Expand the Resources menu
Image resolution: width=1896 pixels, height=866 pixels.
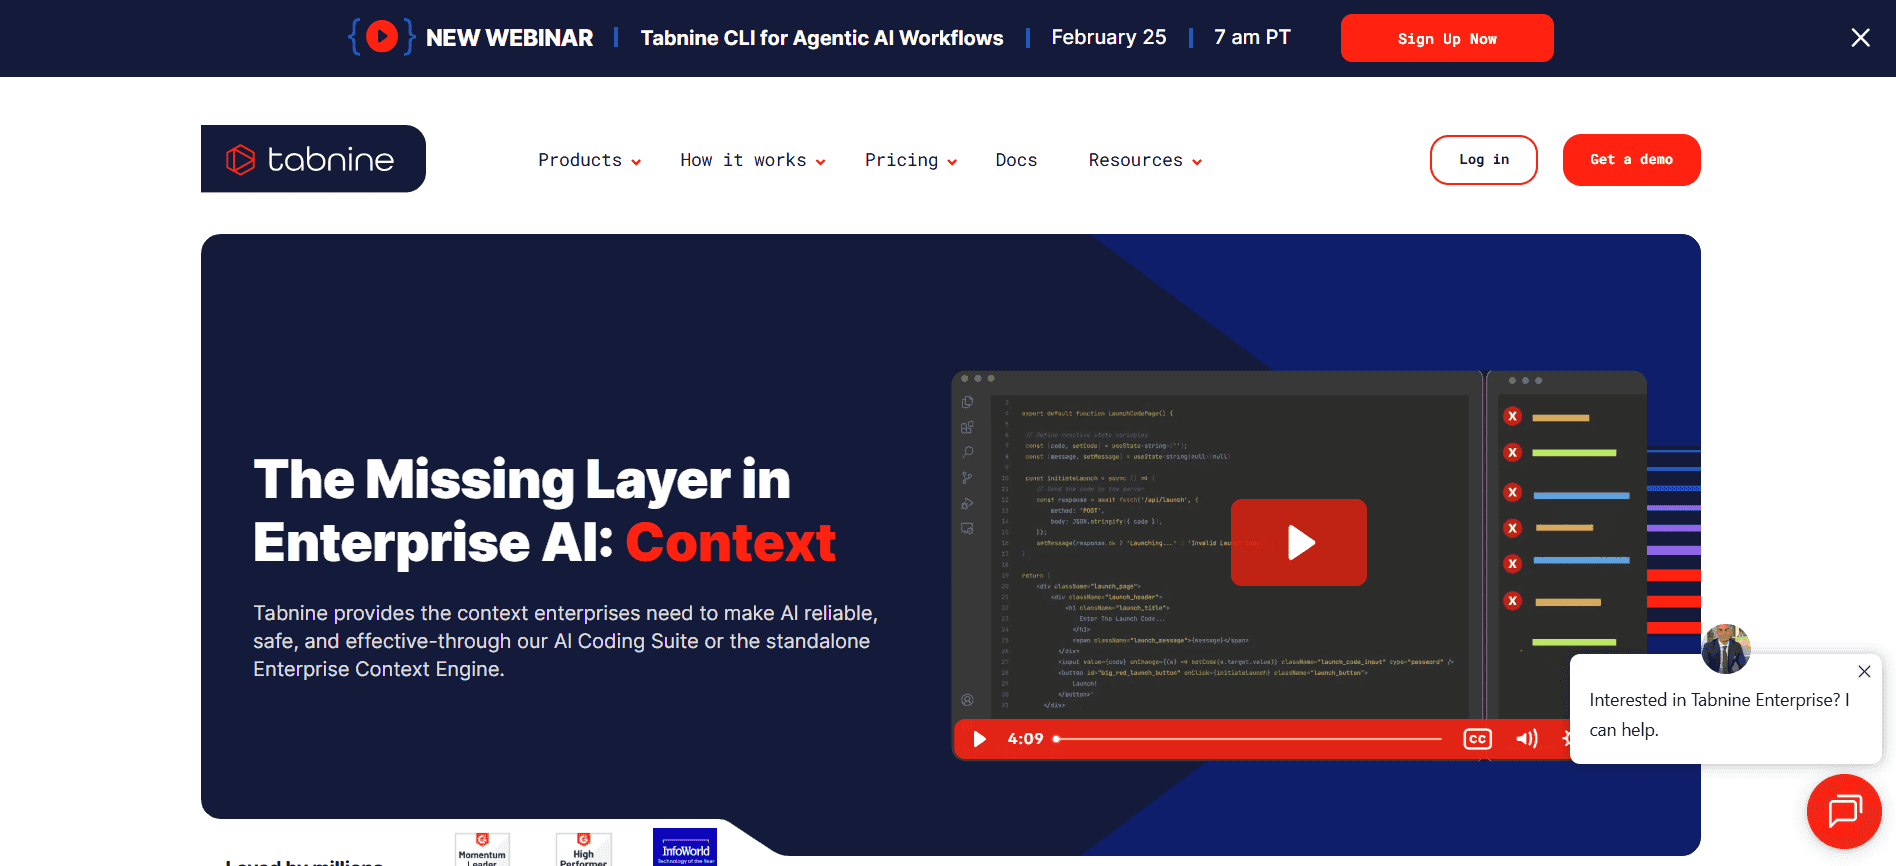(1145, 160)
